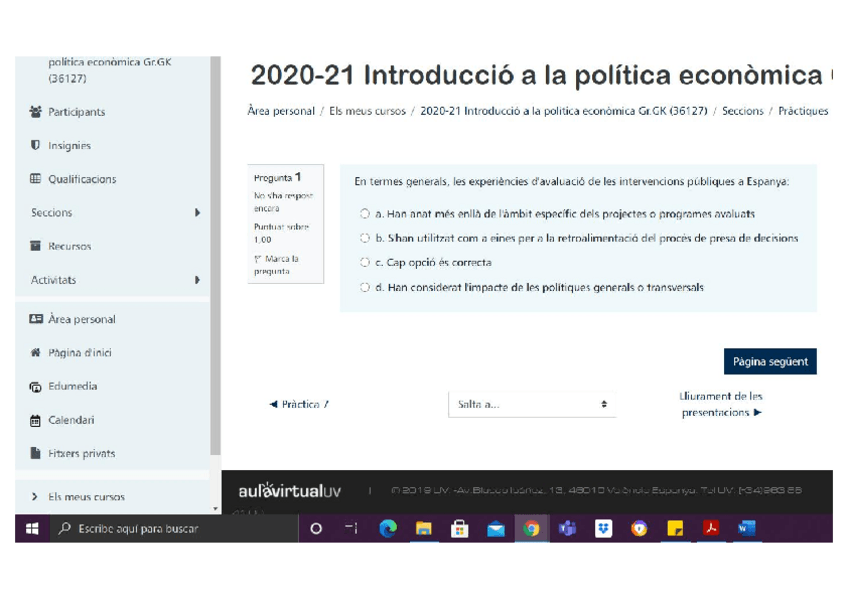Image resolution: width=848 pixels, height=599 pixels.
Task: Open Qualificacions from the sidebar
Action: (x=35, y=179)
